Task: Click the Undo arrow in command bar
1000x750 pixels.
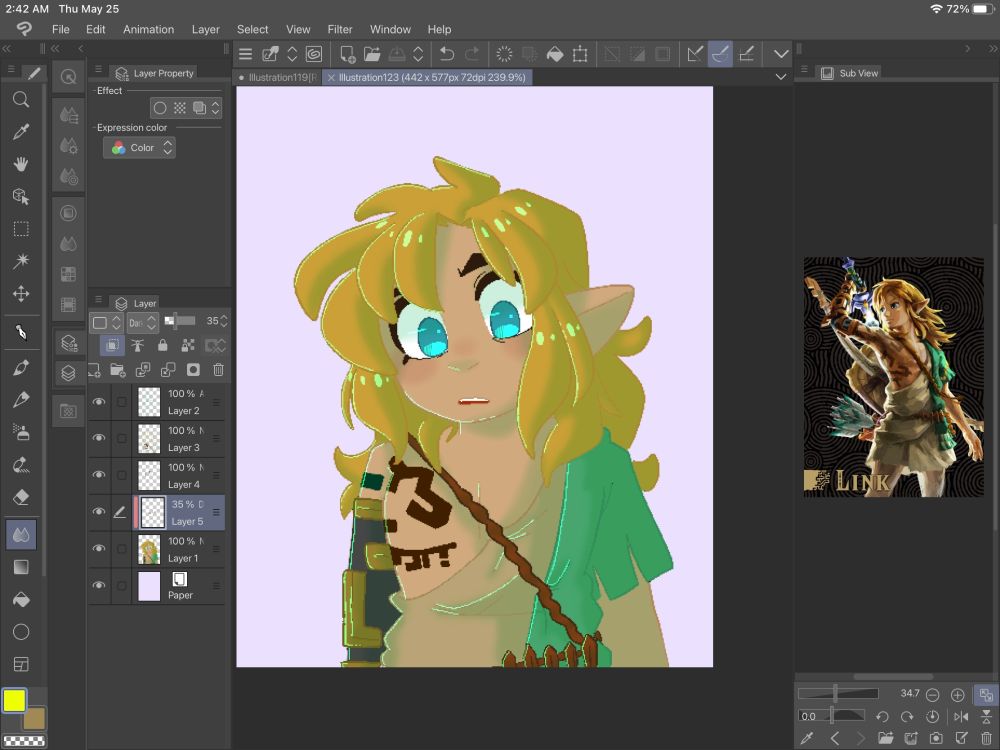Action: [448, 54]
